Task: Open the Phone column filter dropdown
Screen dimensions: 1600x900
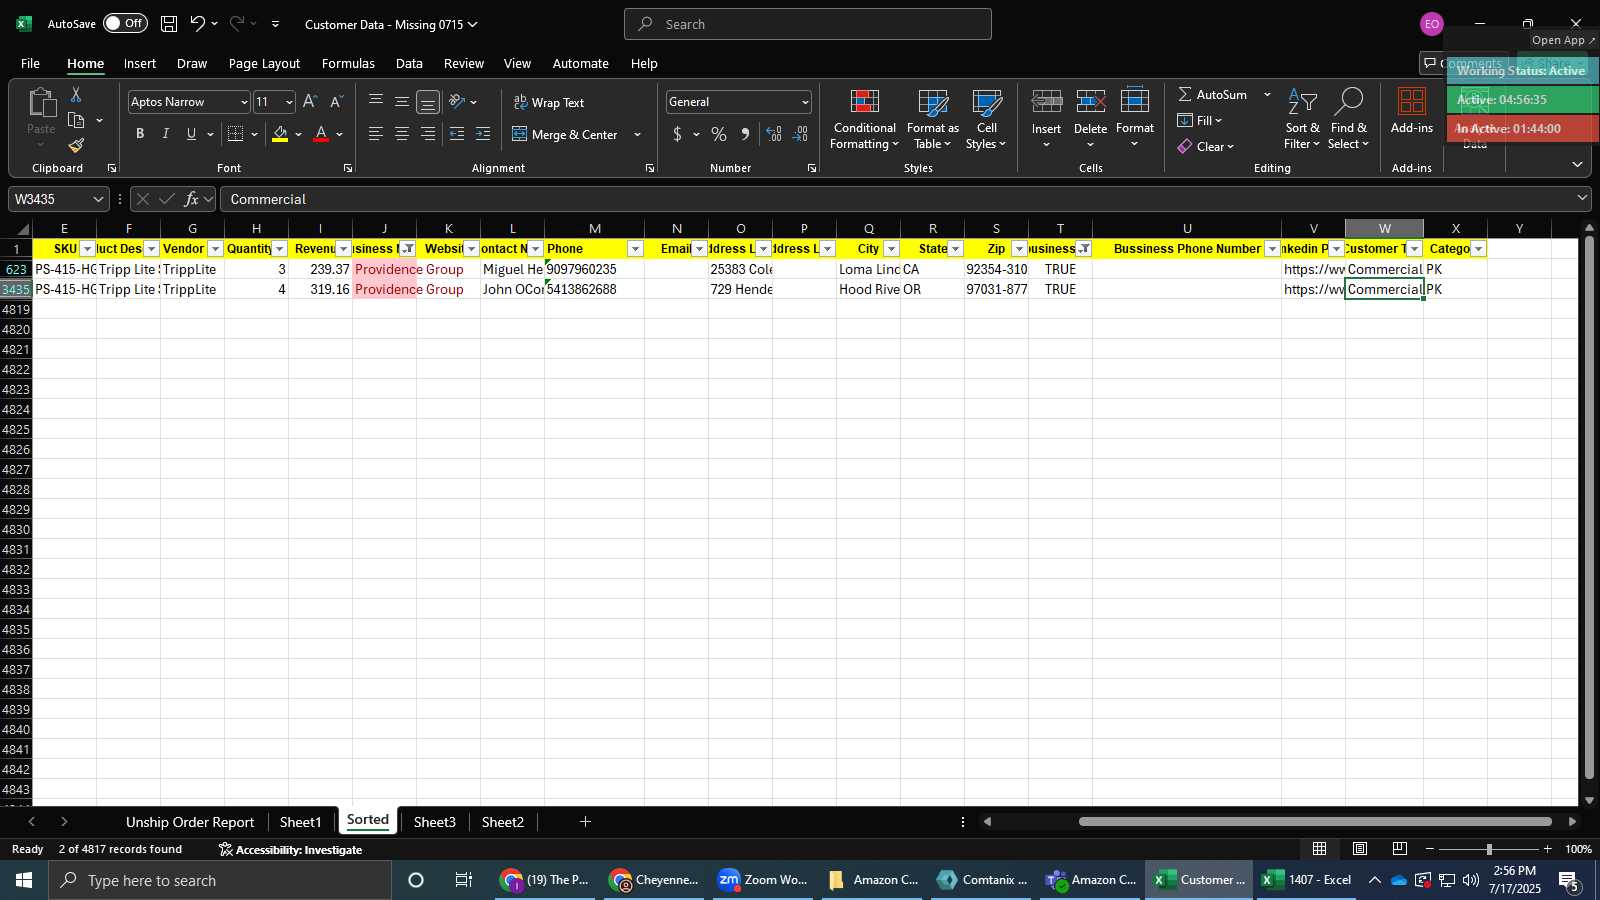Action: click(x=635, y=249)
